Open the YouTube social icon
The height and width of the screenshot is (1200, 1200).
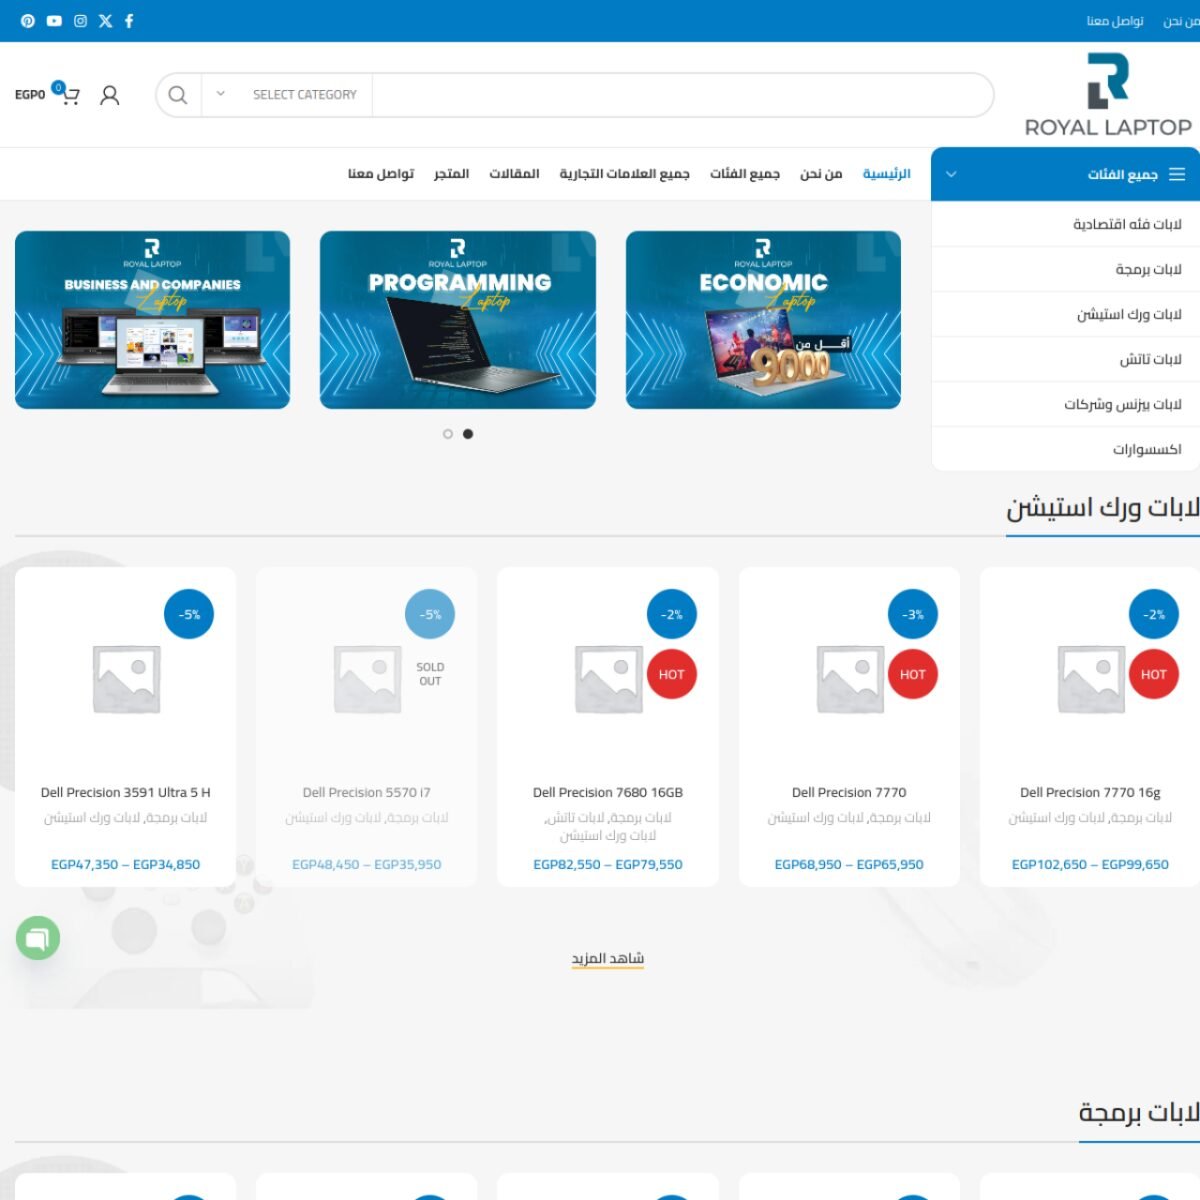click(54, 21)
